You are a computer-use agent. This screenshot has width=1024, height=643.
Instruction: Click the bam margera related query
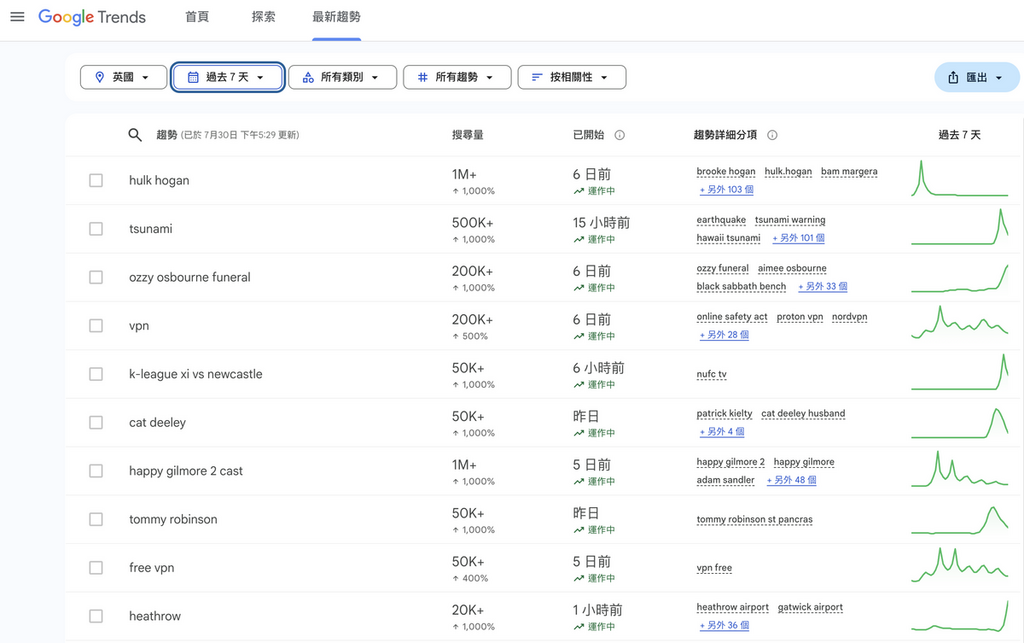[x=849, y=172]
